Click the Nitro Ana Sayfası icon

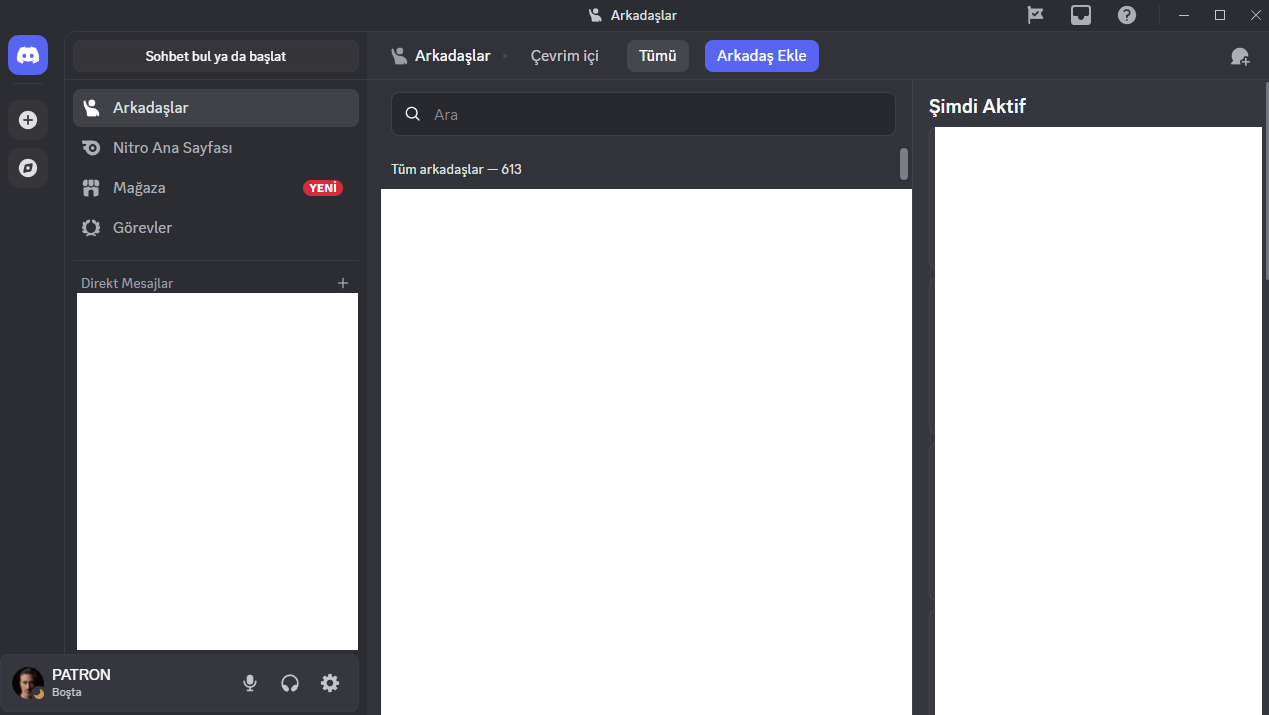click(x=91, y=148)
